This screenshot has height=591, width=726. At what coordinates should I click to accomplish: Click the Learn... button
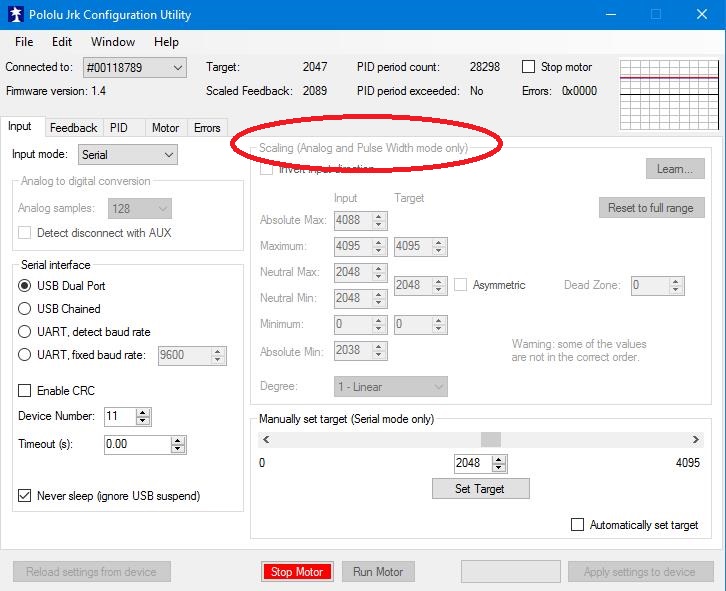pos(675,169)
